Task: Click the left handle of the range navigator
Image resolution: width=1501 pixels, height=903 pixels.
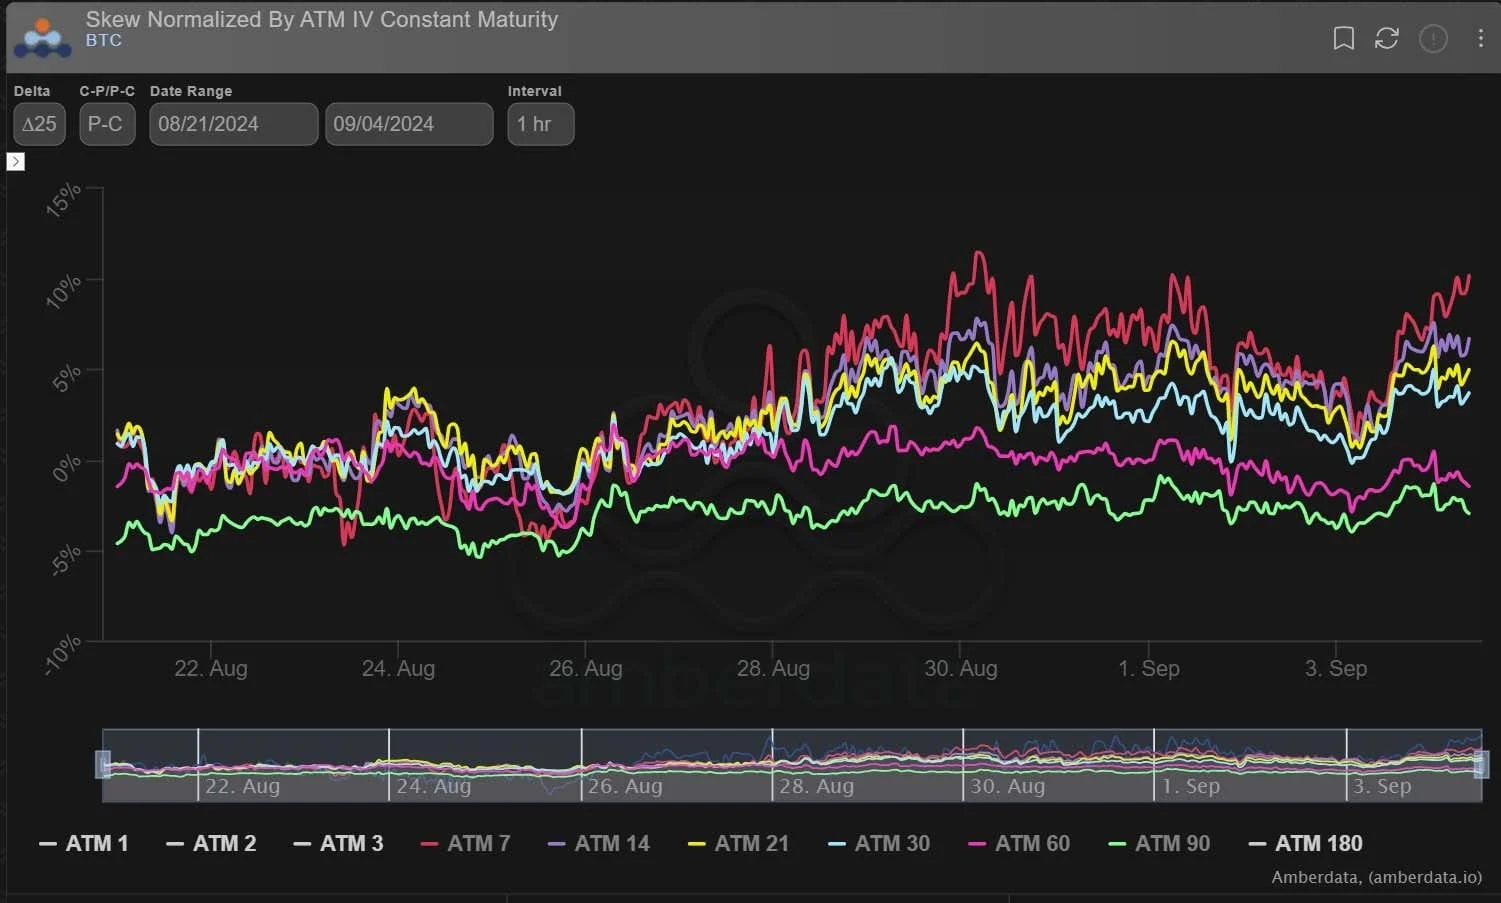Action: point(102,765)
